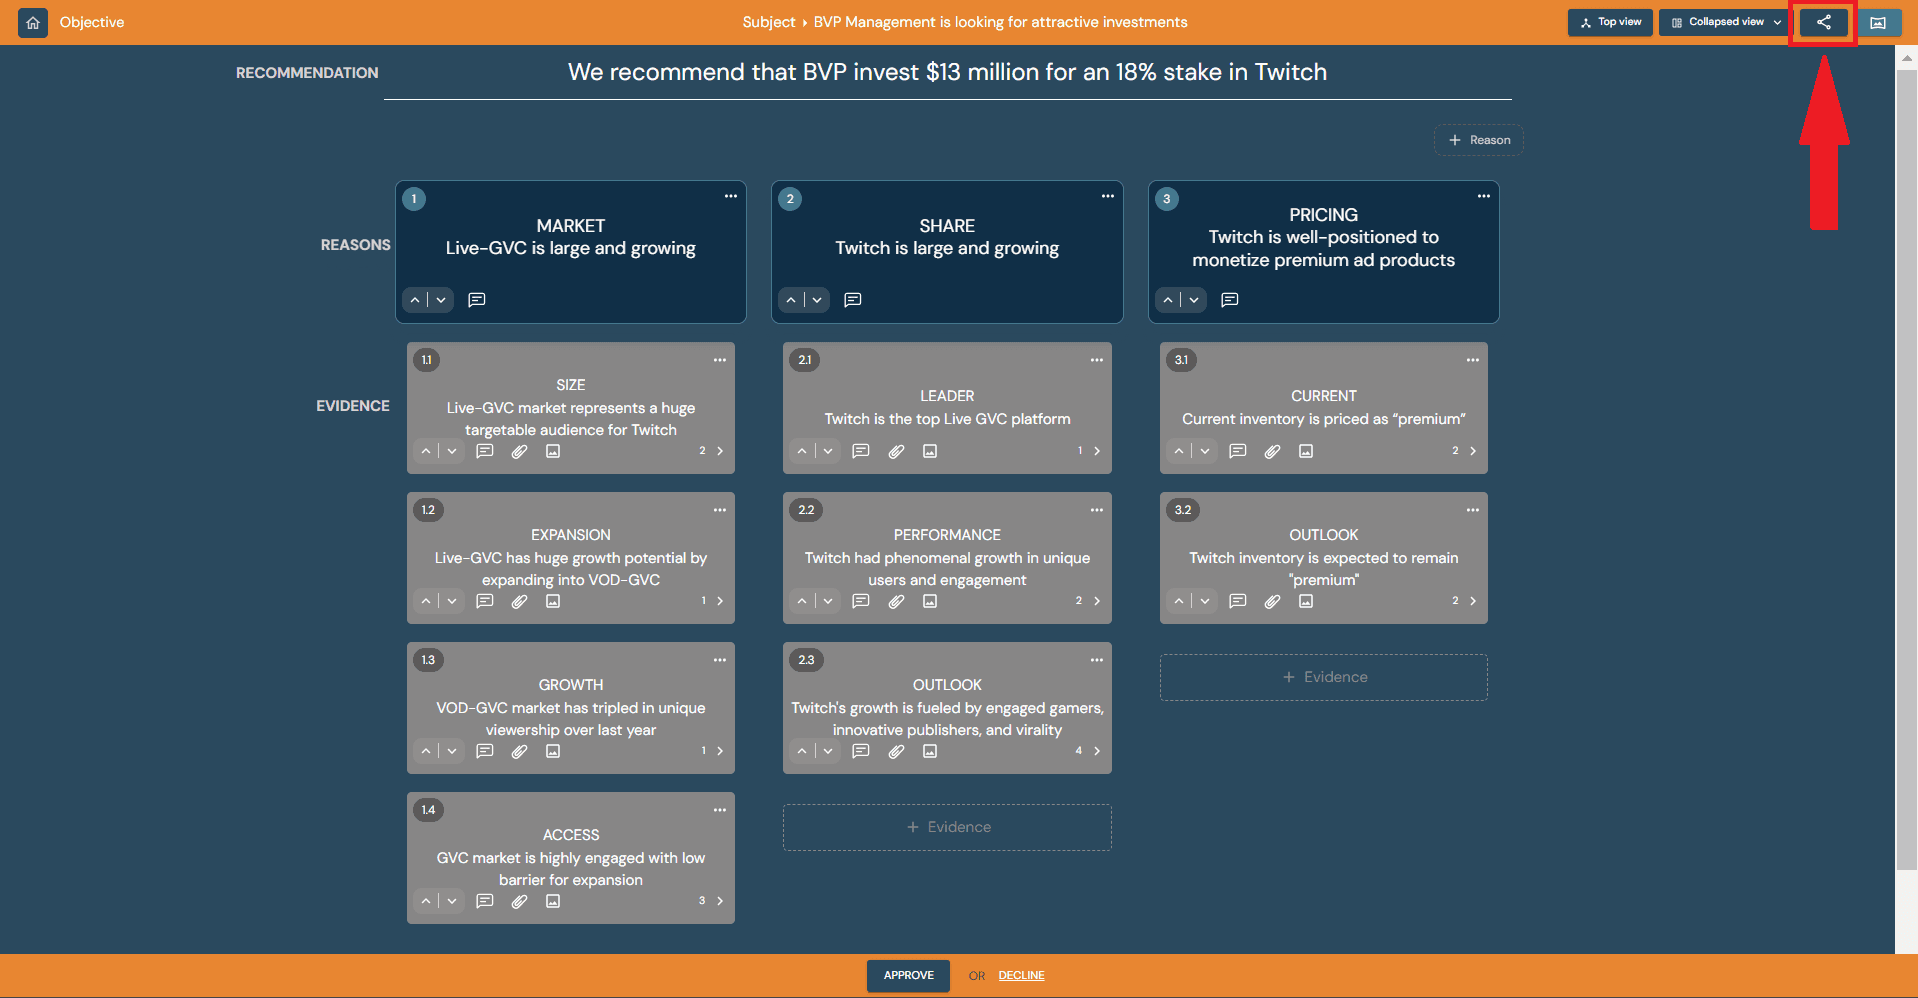
Task: Open the more options menu on PRICING card
Action: coord(1484,196)
